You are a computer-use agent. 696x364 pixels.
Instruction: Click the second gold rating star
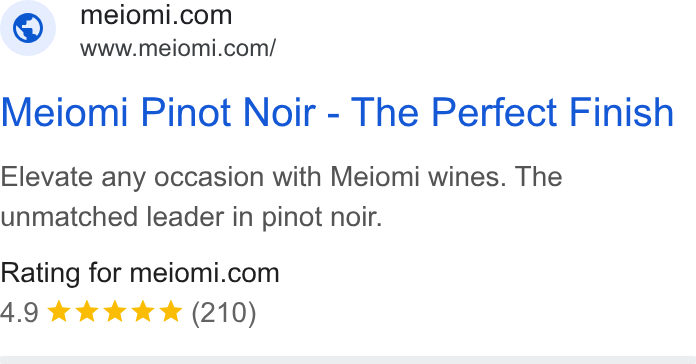[87, 311]
